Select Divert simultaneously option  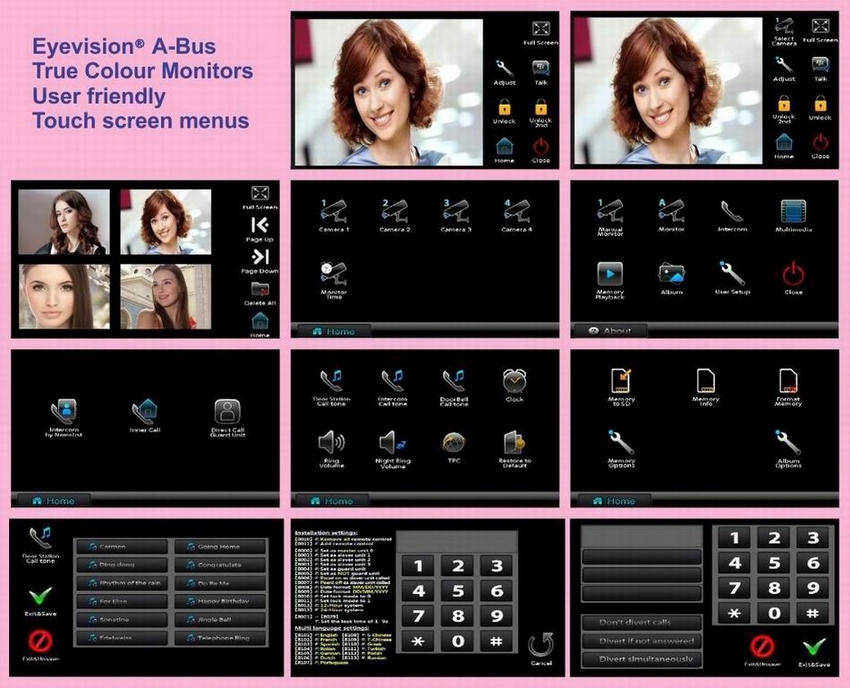tap(642, 659)
